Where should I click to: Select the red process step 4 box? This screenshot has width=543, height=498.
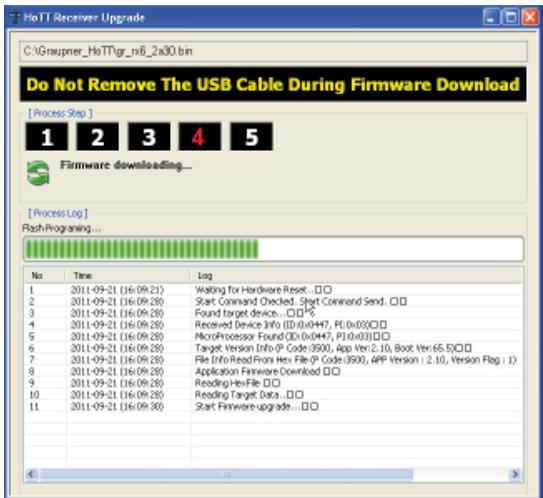pyautogui.click(x=200, y=136)
